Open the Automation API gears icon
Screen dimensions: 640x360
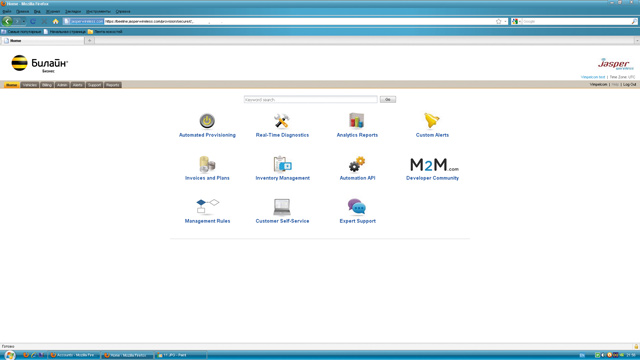point(357,164)
